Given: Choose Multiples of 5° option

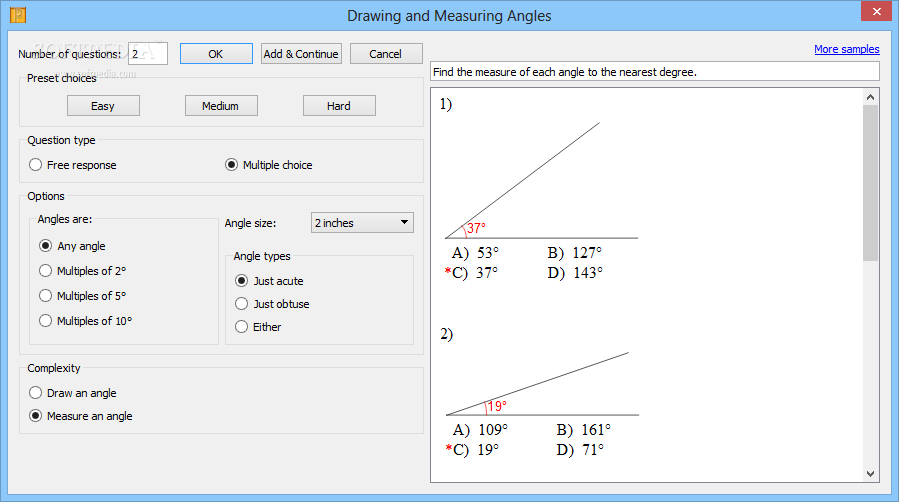Looking at the screenshot, I should [x=83, y=296].
